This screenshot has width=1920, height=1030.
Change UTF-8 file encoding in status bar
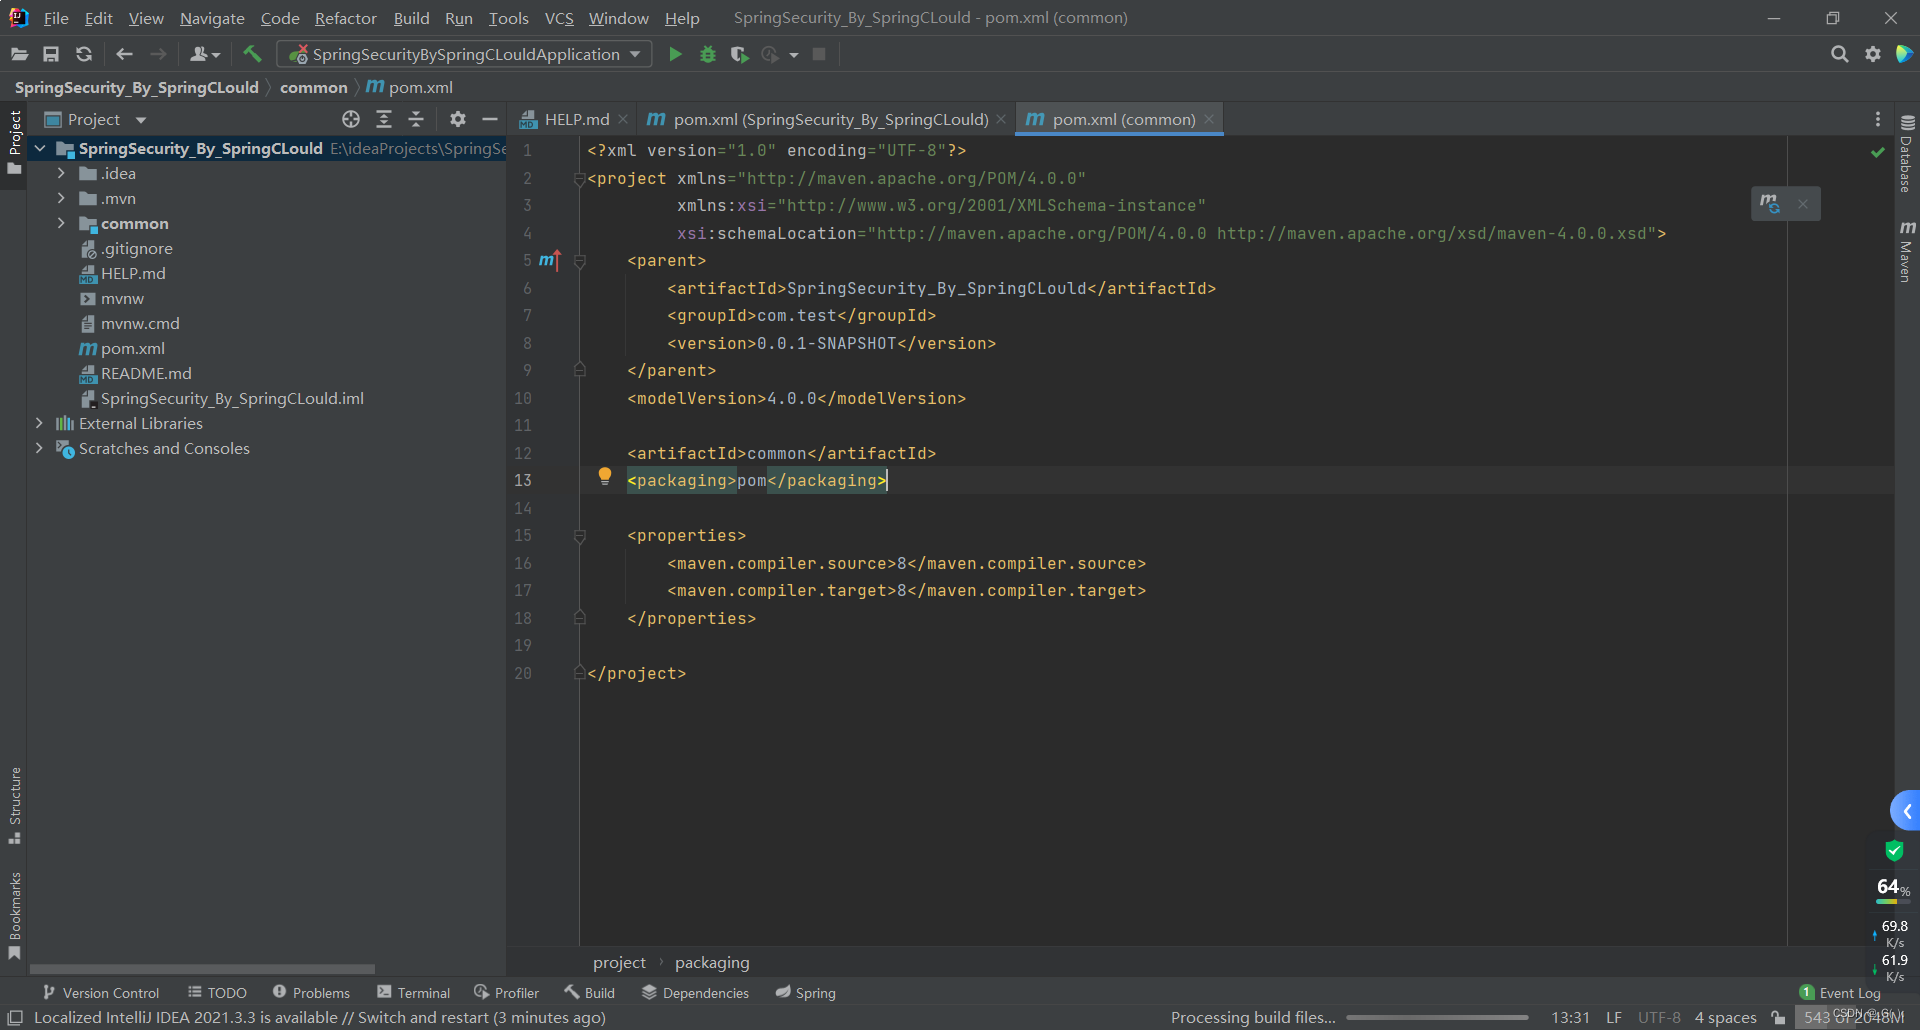1659,1017
